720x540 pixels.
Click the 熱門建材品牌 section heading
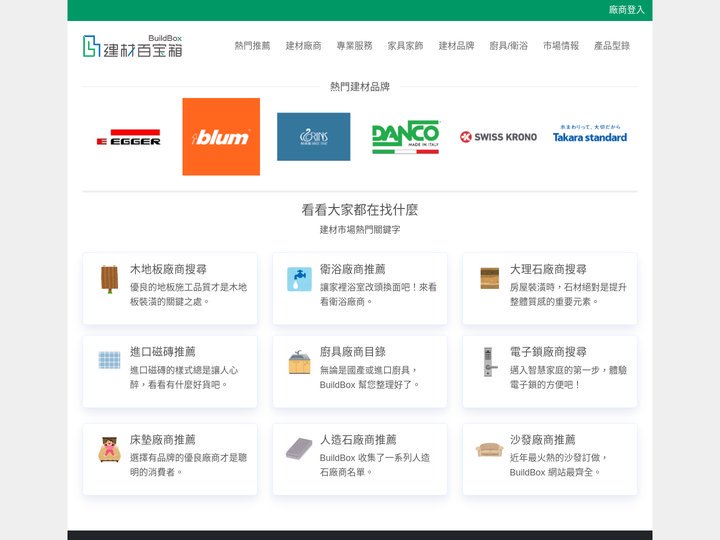[x=360, y=86]
